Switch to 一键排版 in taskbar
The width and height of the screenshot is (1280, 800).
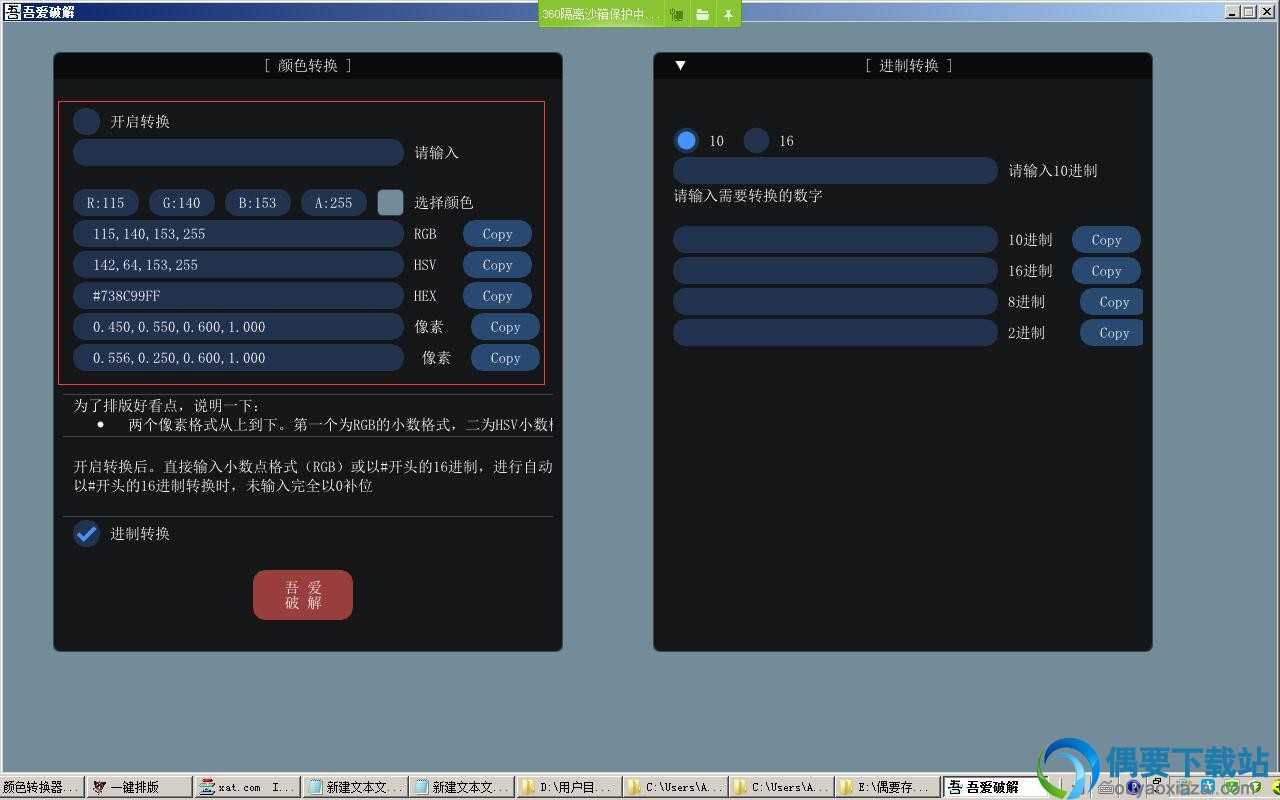click(139, 787)
